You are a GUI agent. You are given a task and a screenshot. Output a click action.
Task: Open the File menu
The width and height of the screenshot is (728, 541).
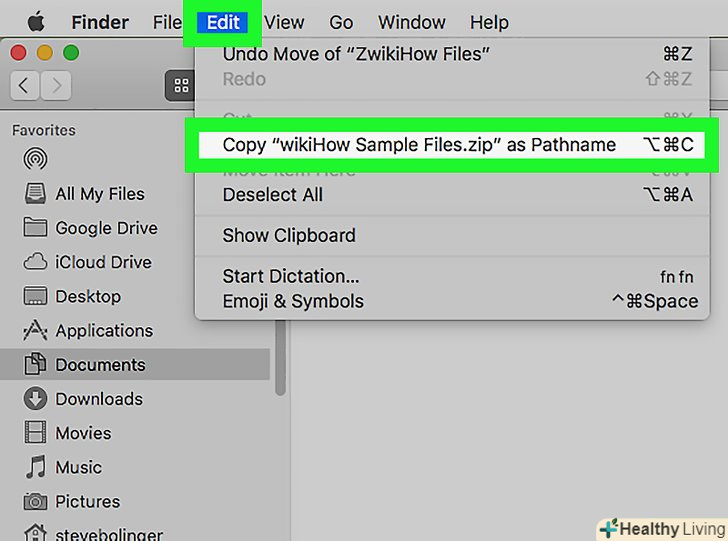click(167, 22)
